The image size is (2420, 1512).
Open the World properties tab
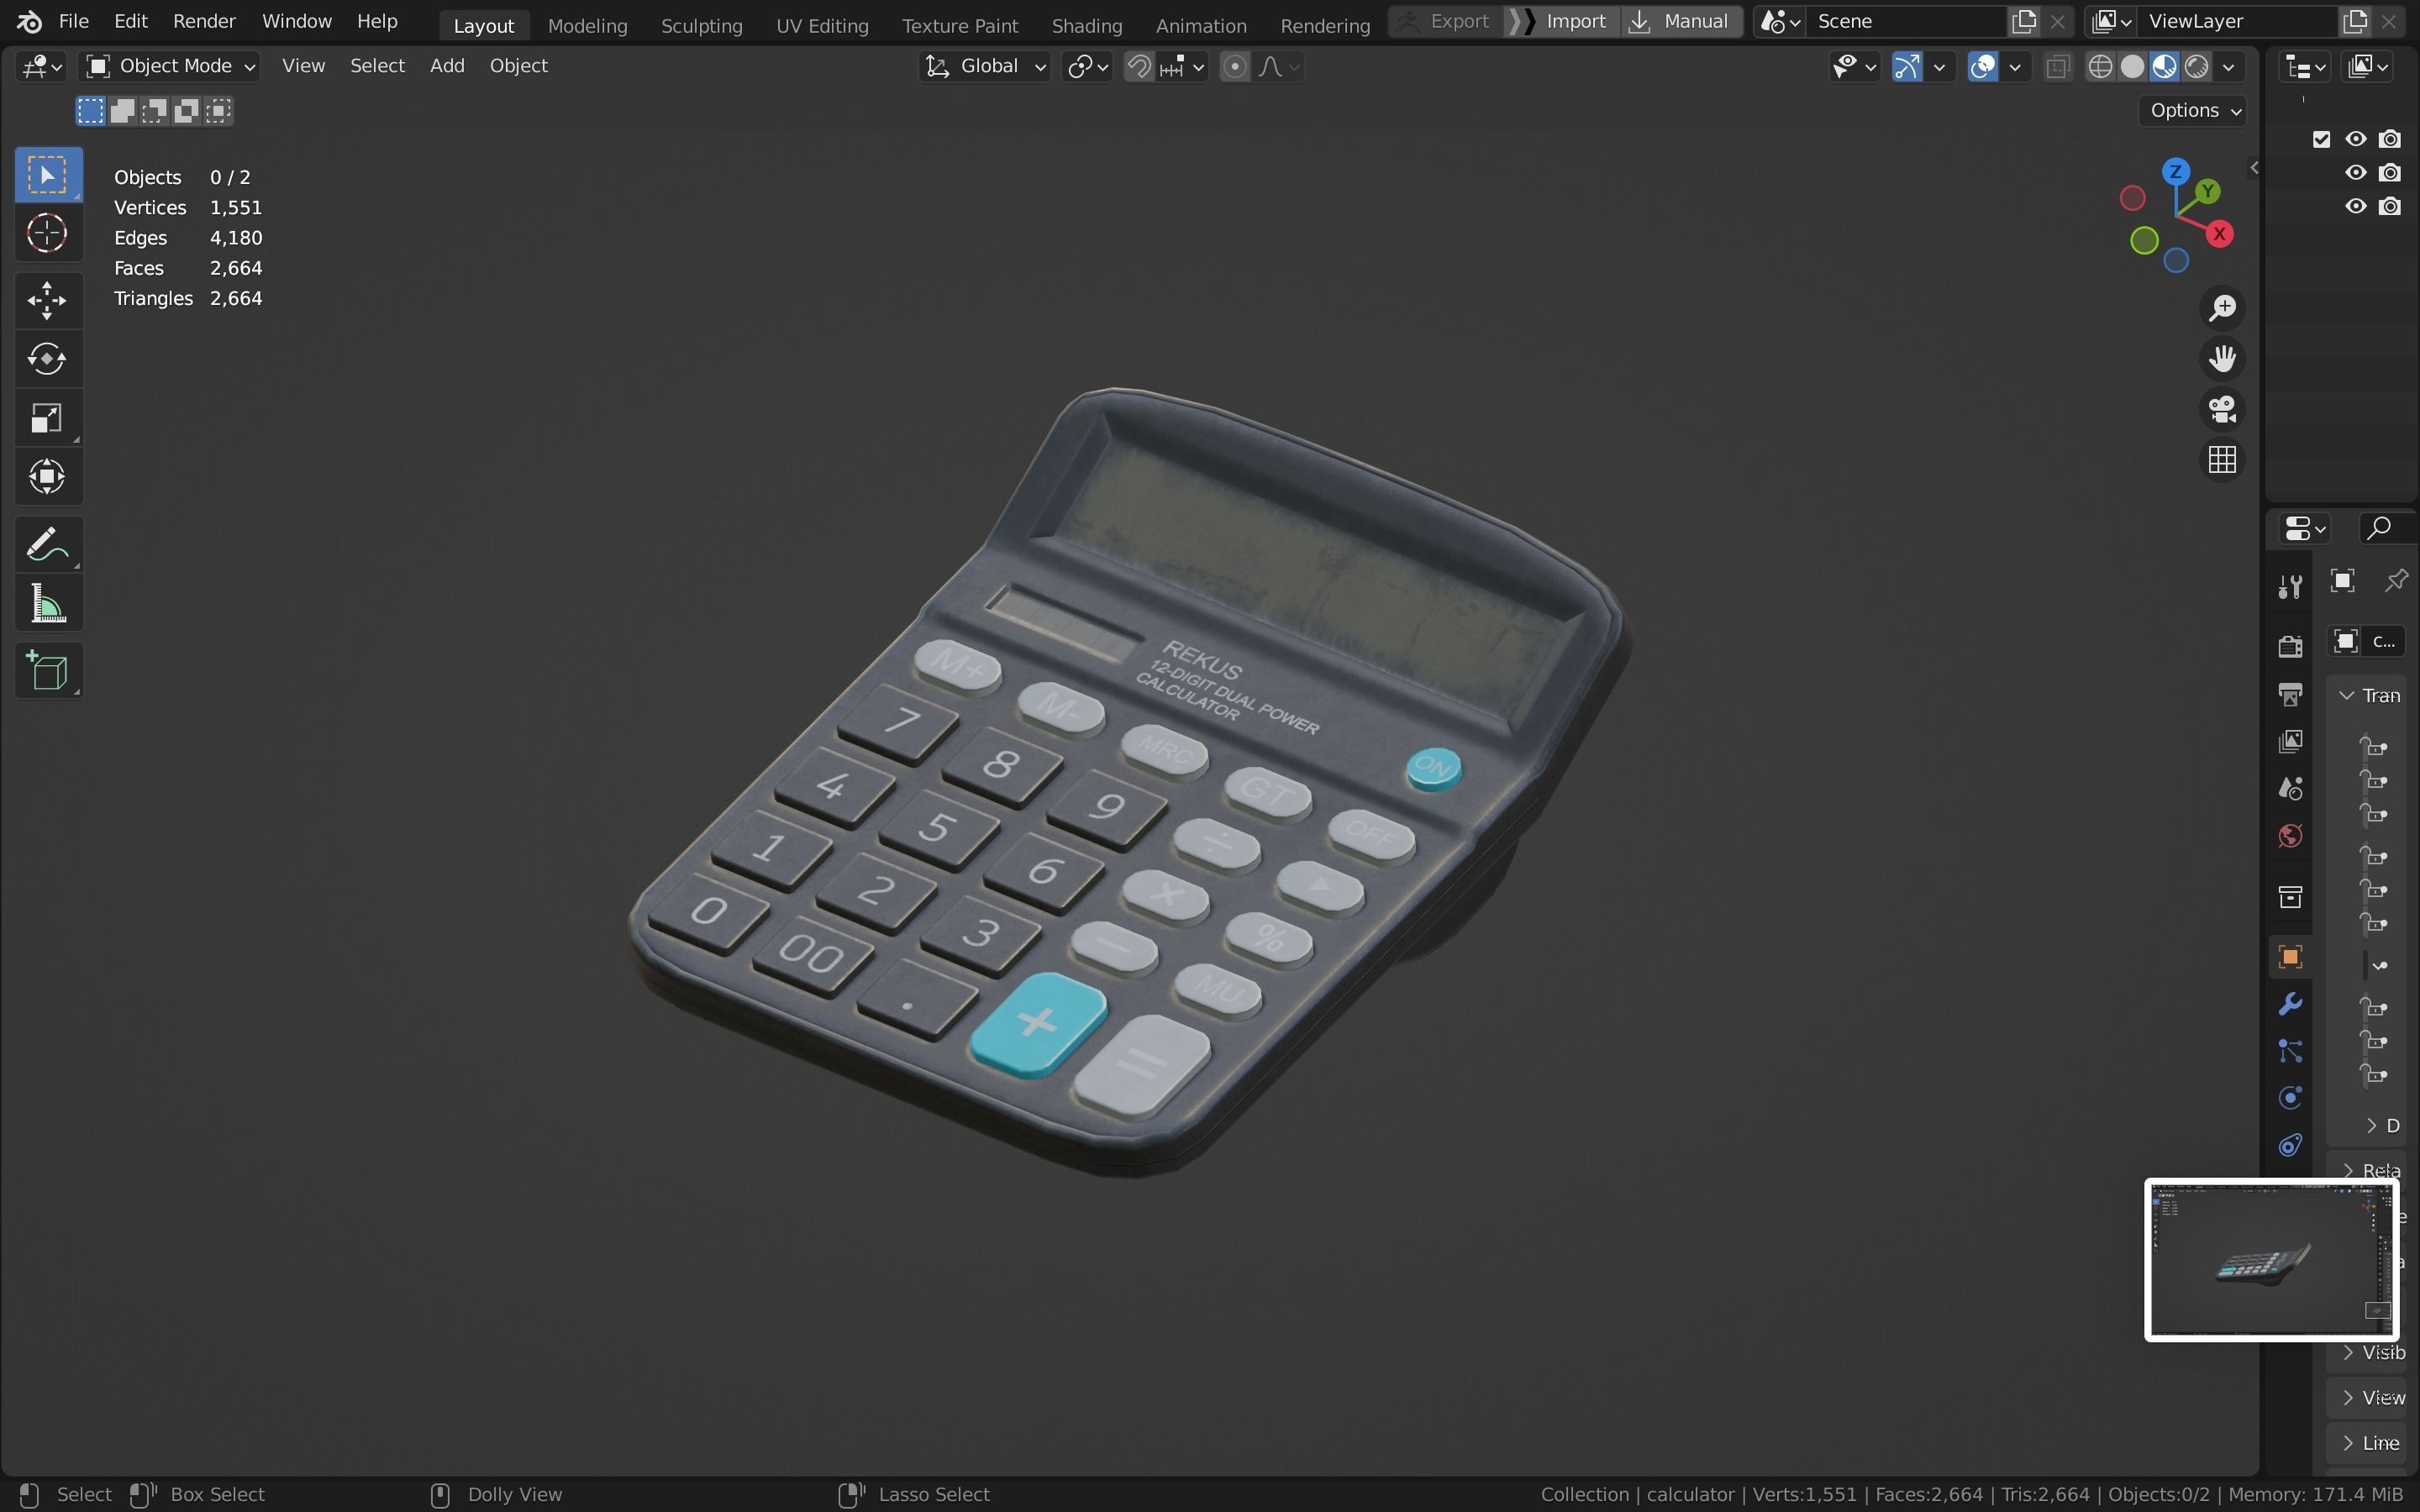(2290, 836)
